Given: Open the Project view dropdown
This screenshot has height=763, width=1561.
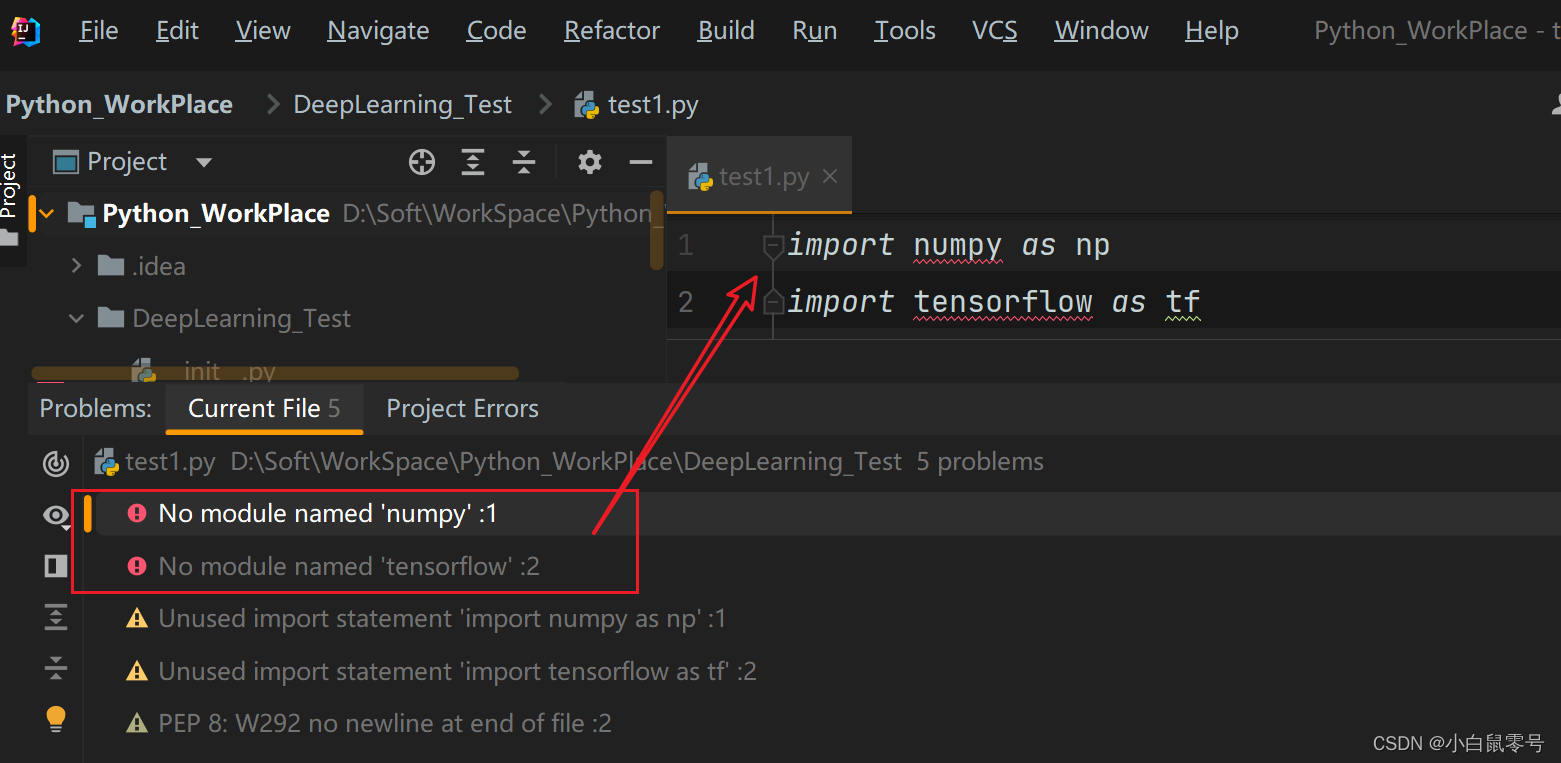Looking at the screenshot, I should click(x=204, y=162).
